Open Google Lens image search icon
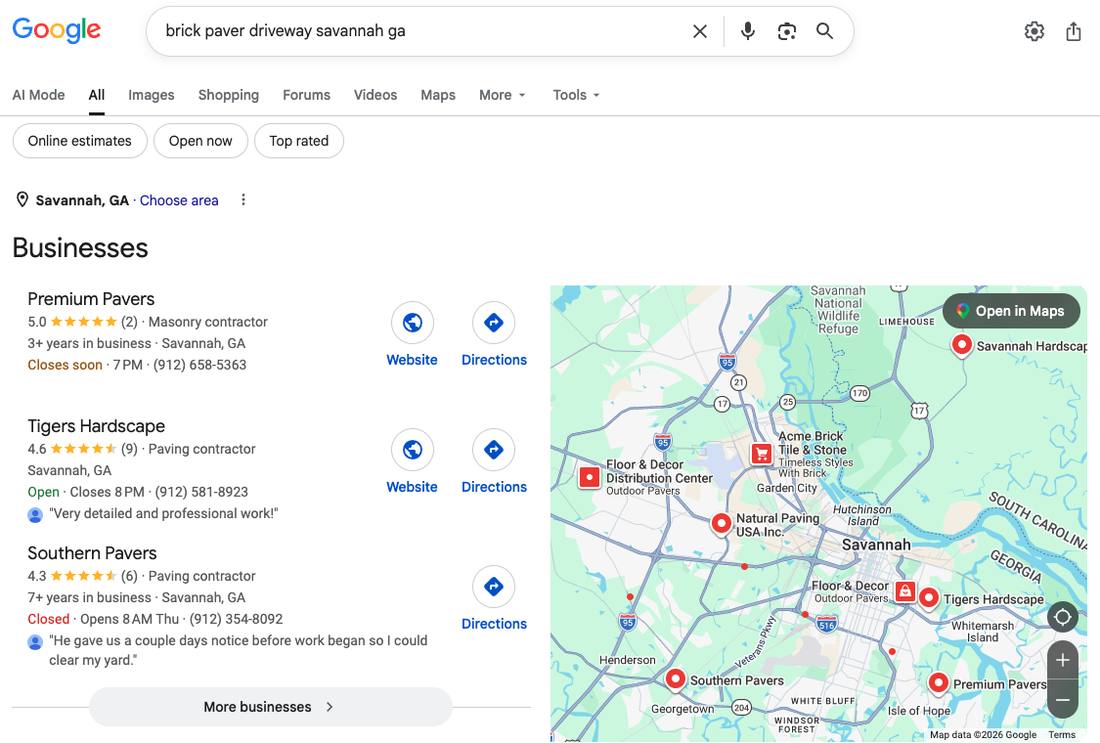 [x=786, y=31]
